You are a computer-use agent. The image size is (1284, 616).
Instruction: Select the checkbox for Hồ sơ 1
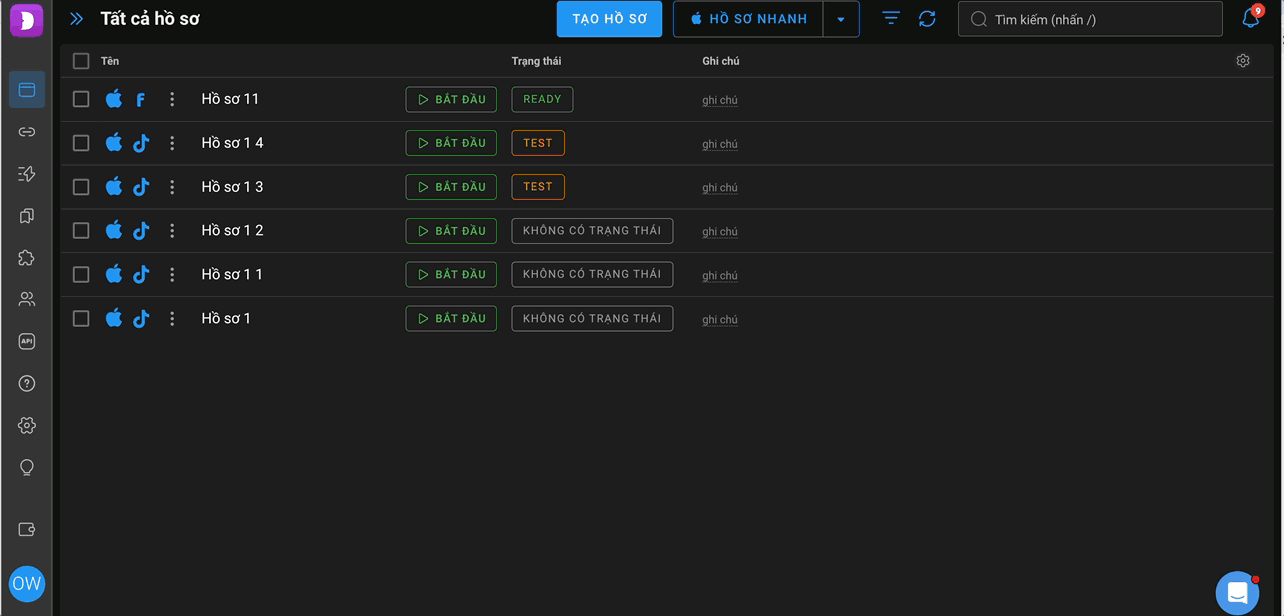(x=81, y=318)
